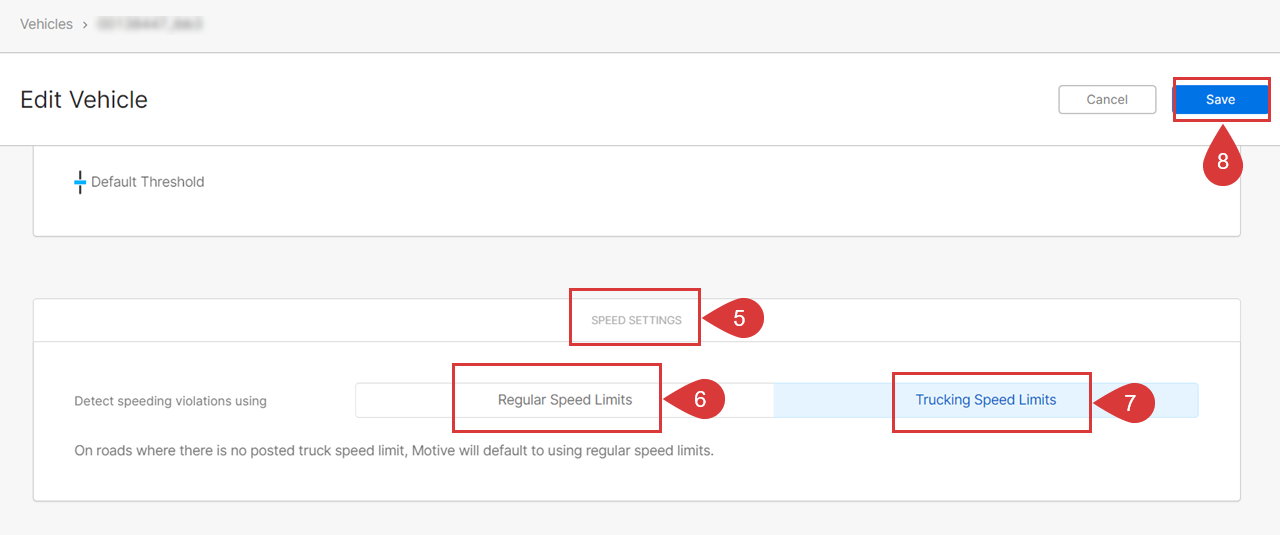This screenshot has height=535, width=1280.
Task: Click the note about no posted truck speed limit
Action: [x=394, y=450]
